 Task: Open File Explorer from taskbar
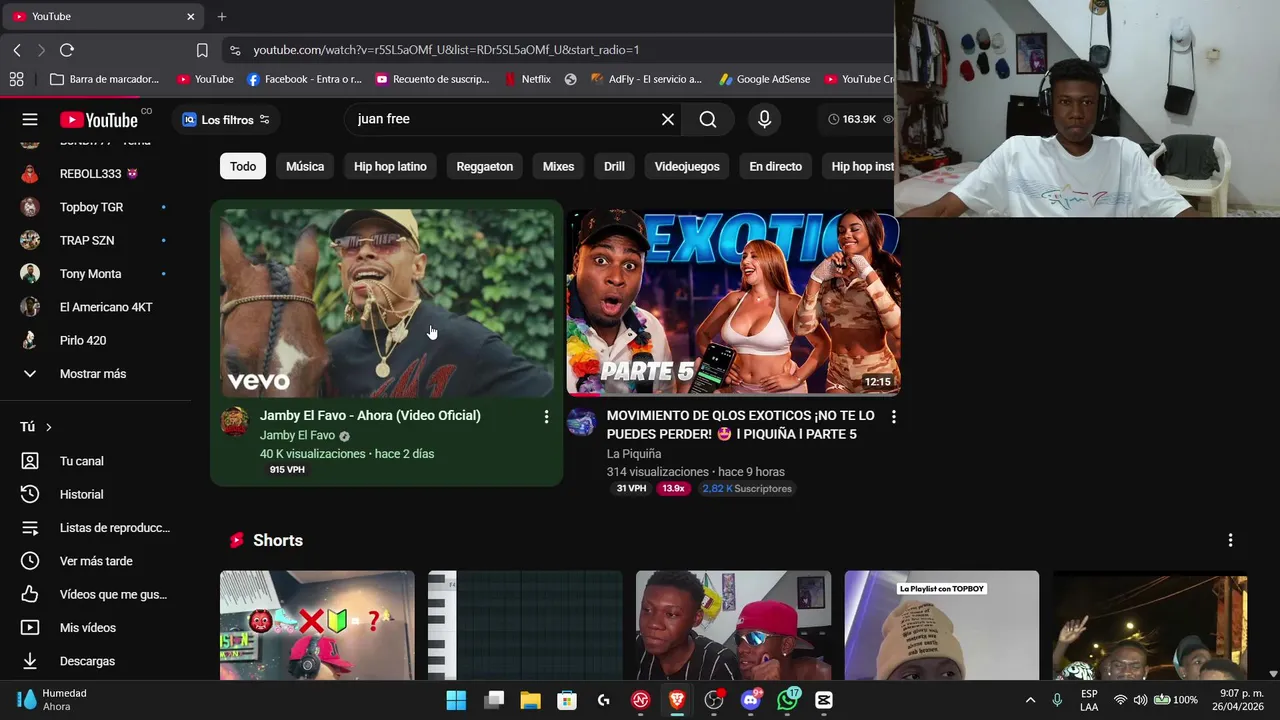coord(530,700)
